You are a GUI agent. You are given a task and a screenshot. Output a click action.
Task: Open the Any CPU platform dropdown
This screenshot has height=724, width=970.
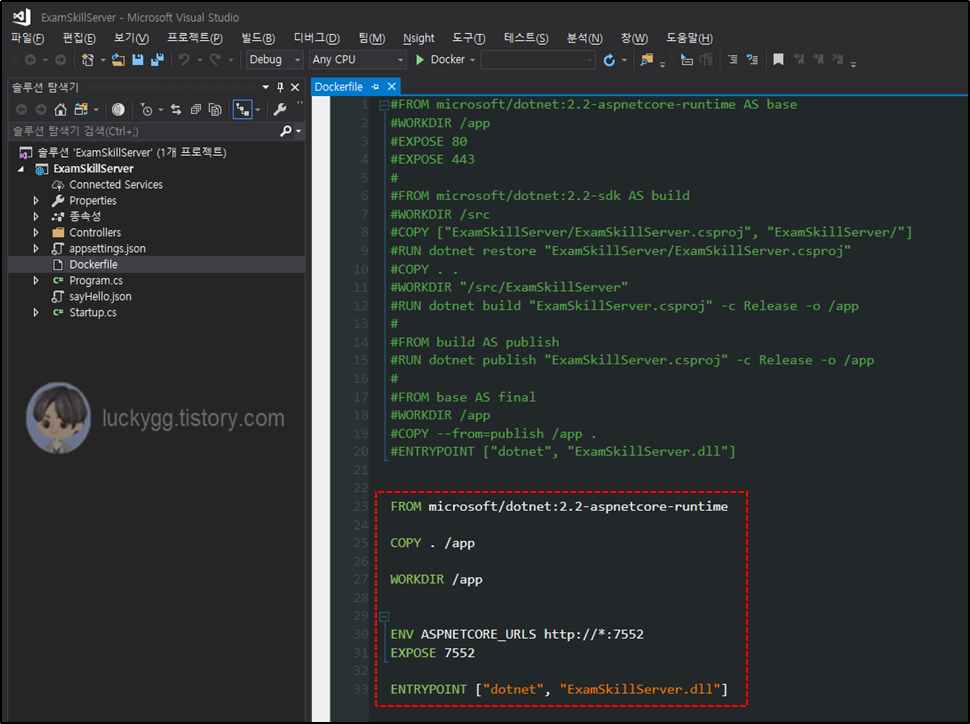tap(358, 59)
